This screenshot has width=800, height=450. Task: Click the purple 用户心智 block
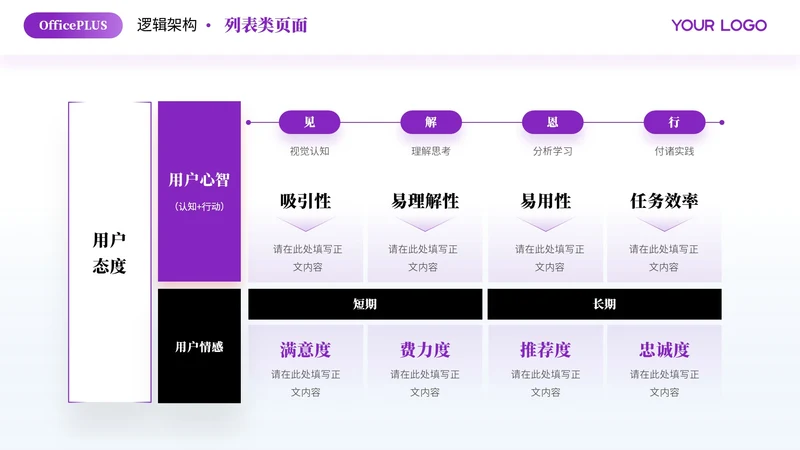[199, 191]
